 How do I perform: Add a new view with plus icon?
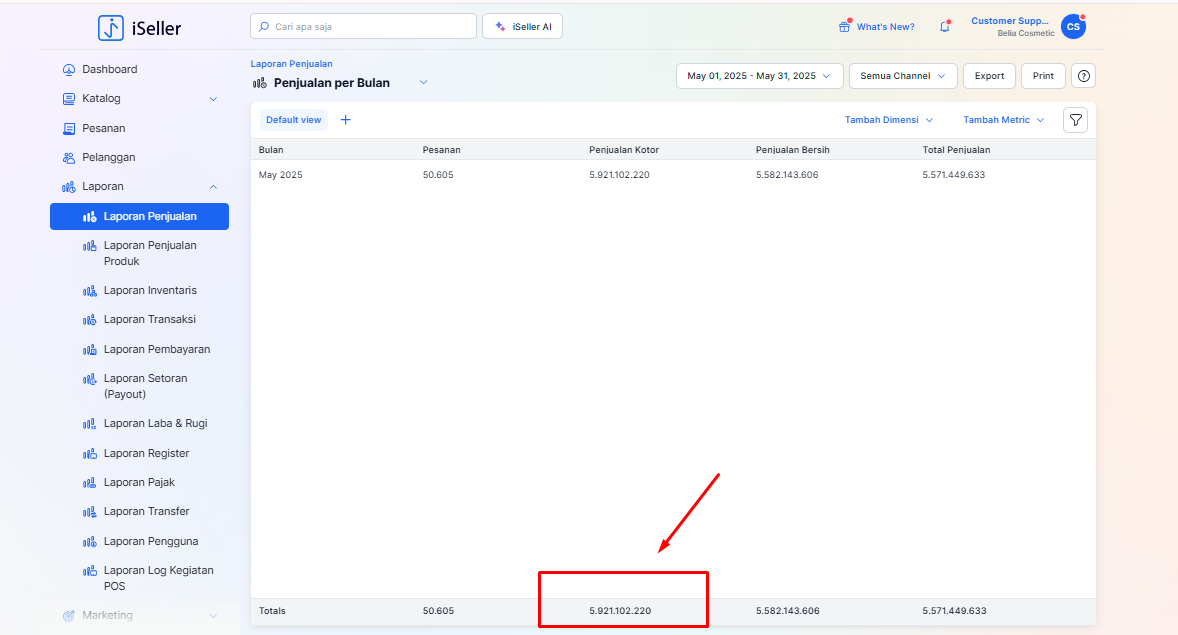tap(346, 120)
